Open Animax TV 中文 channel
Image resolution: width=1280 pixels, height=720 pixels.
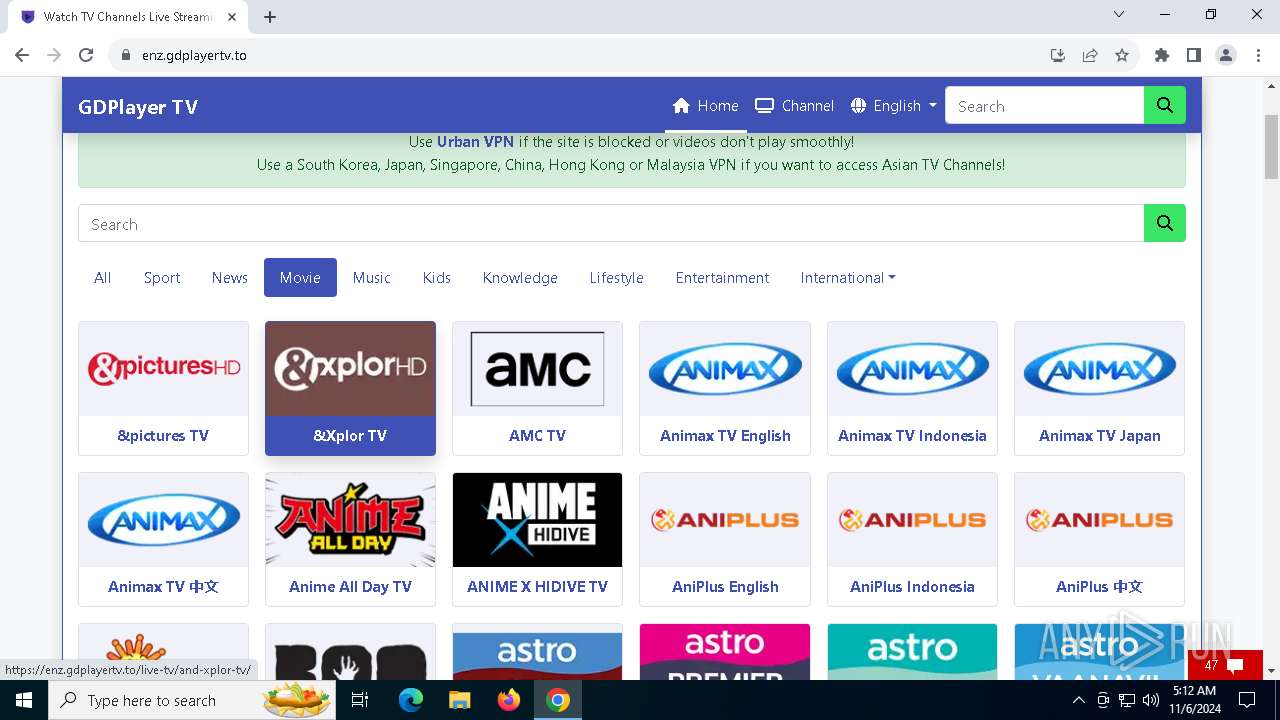coord(163,586)
